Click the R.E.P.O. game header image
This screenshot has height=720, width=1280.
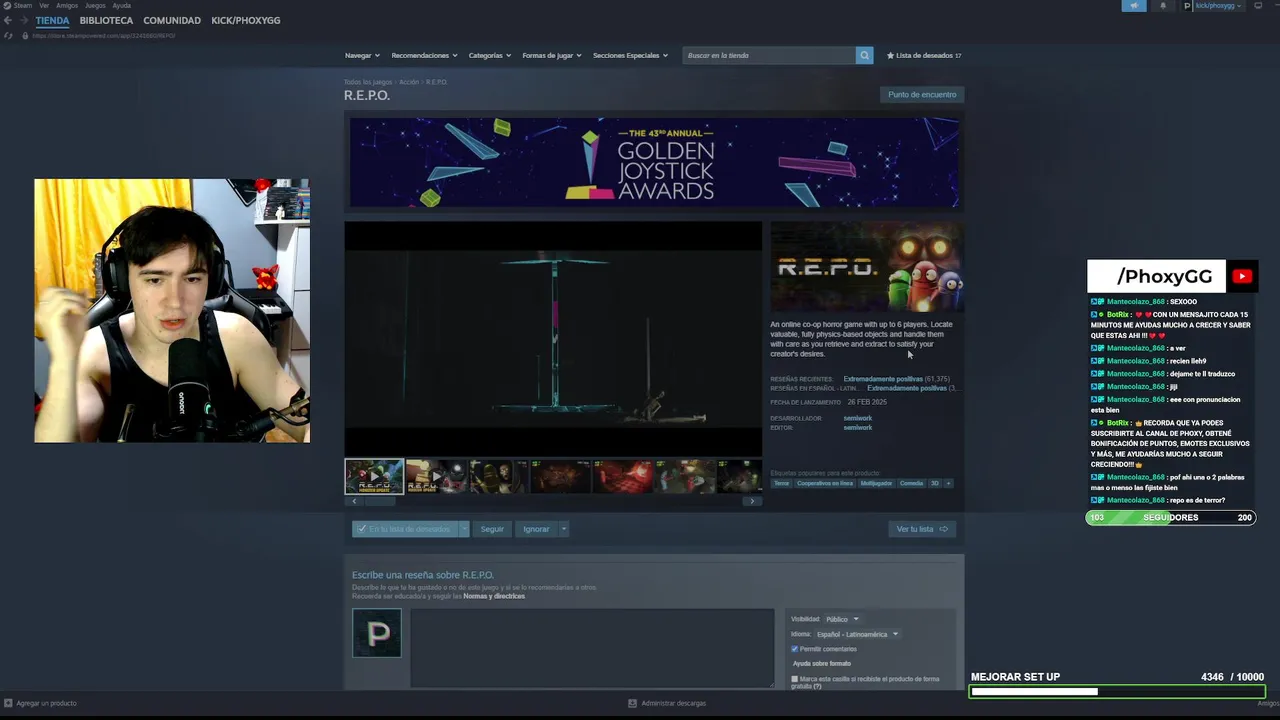[867, 267]
